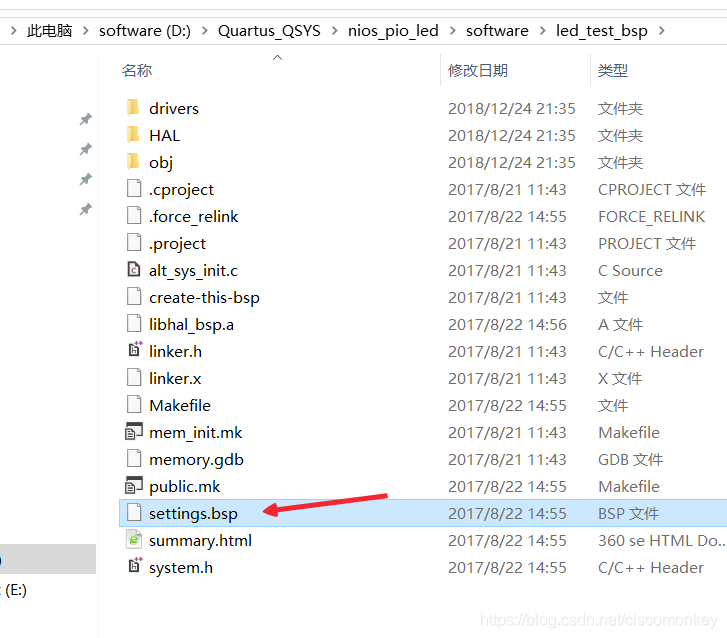The width and height of the screenshot is (727, 638).
Task: Select linker.h file name
Action: pyautogui.click(x=175, y=351)
